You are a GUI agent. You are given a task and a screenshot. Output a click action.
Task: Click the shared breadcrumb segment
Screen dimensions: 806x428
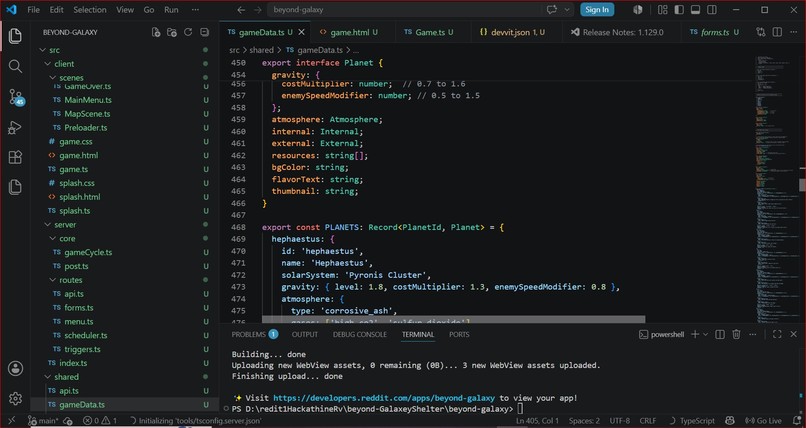(x=261, y=50)
